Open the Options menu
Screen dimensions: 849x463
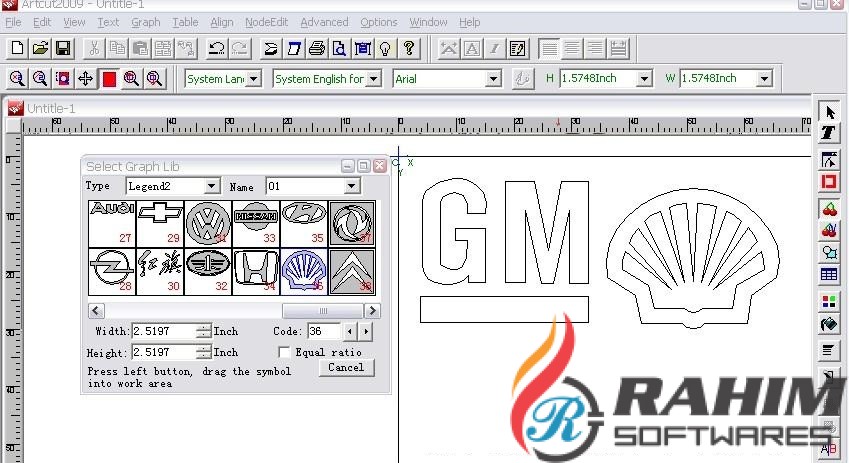(378, 22)
